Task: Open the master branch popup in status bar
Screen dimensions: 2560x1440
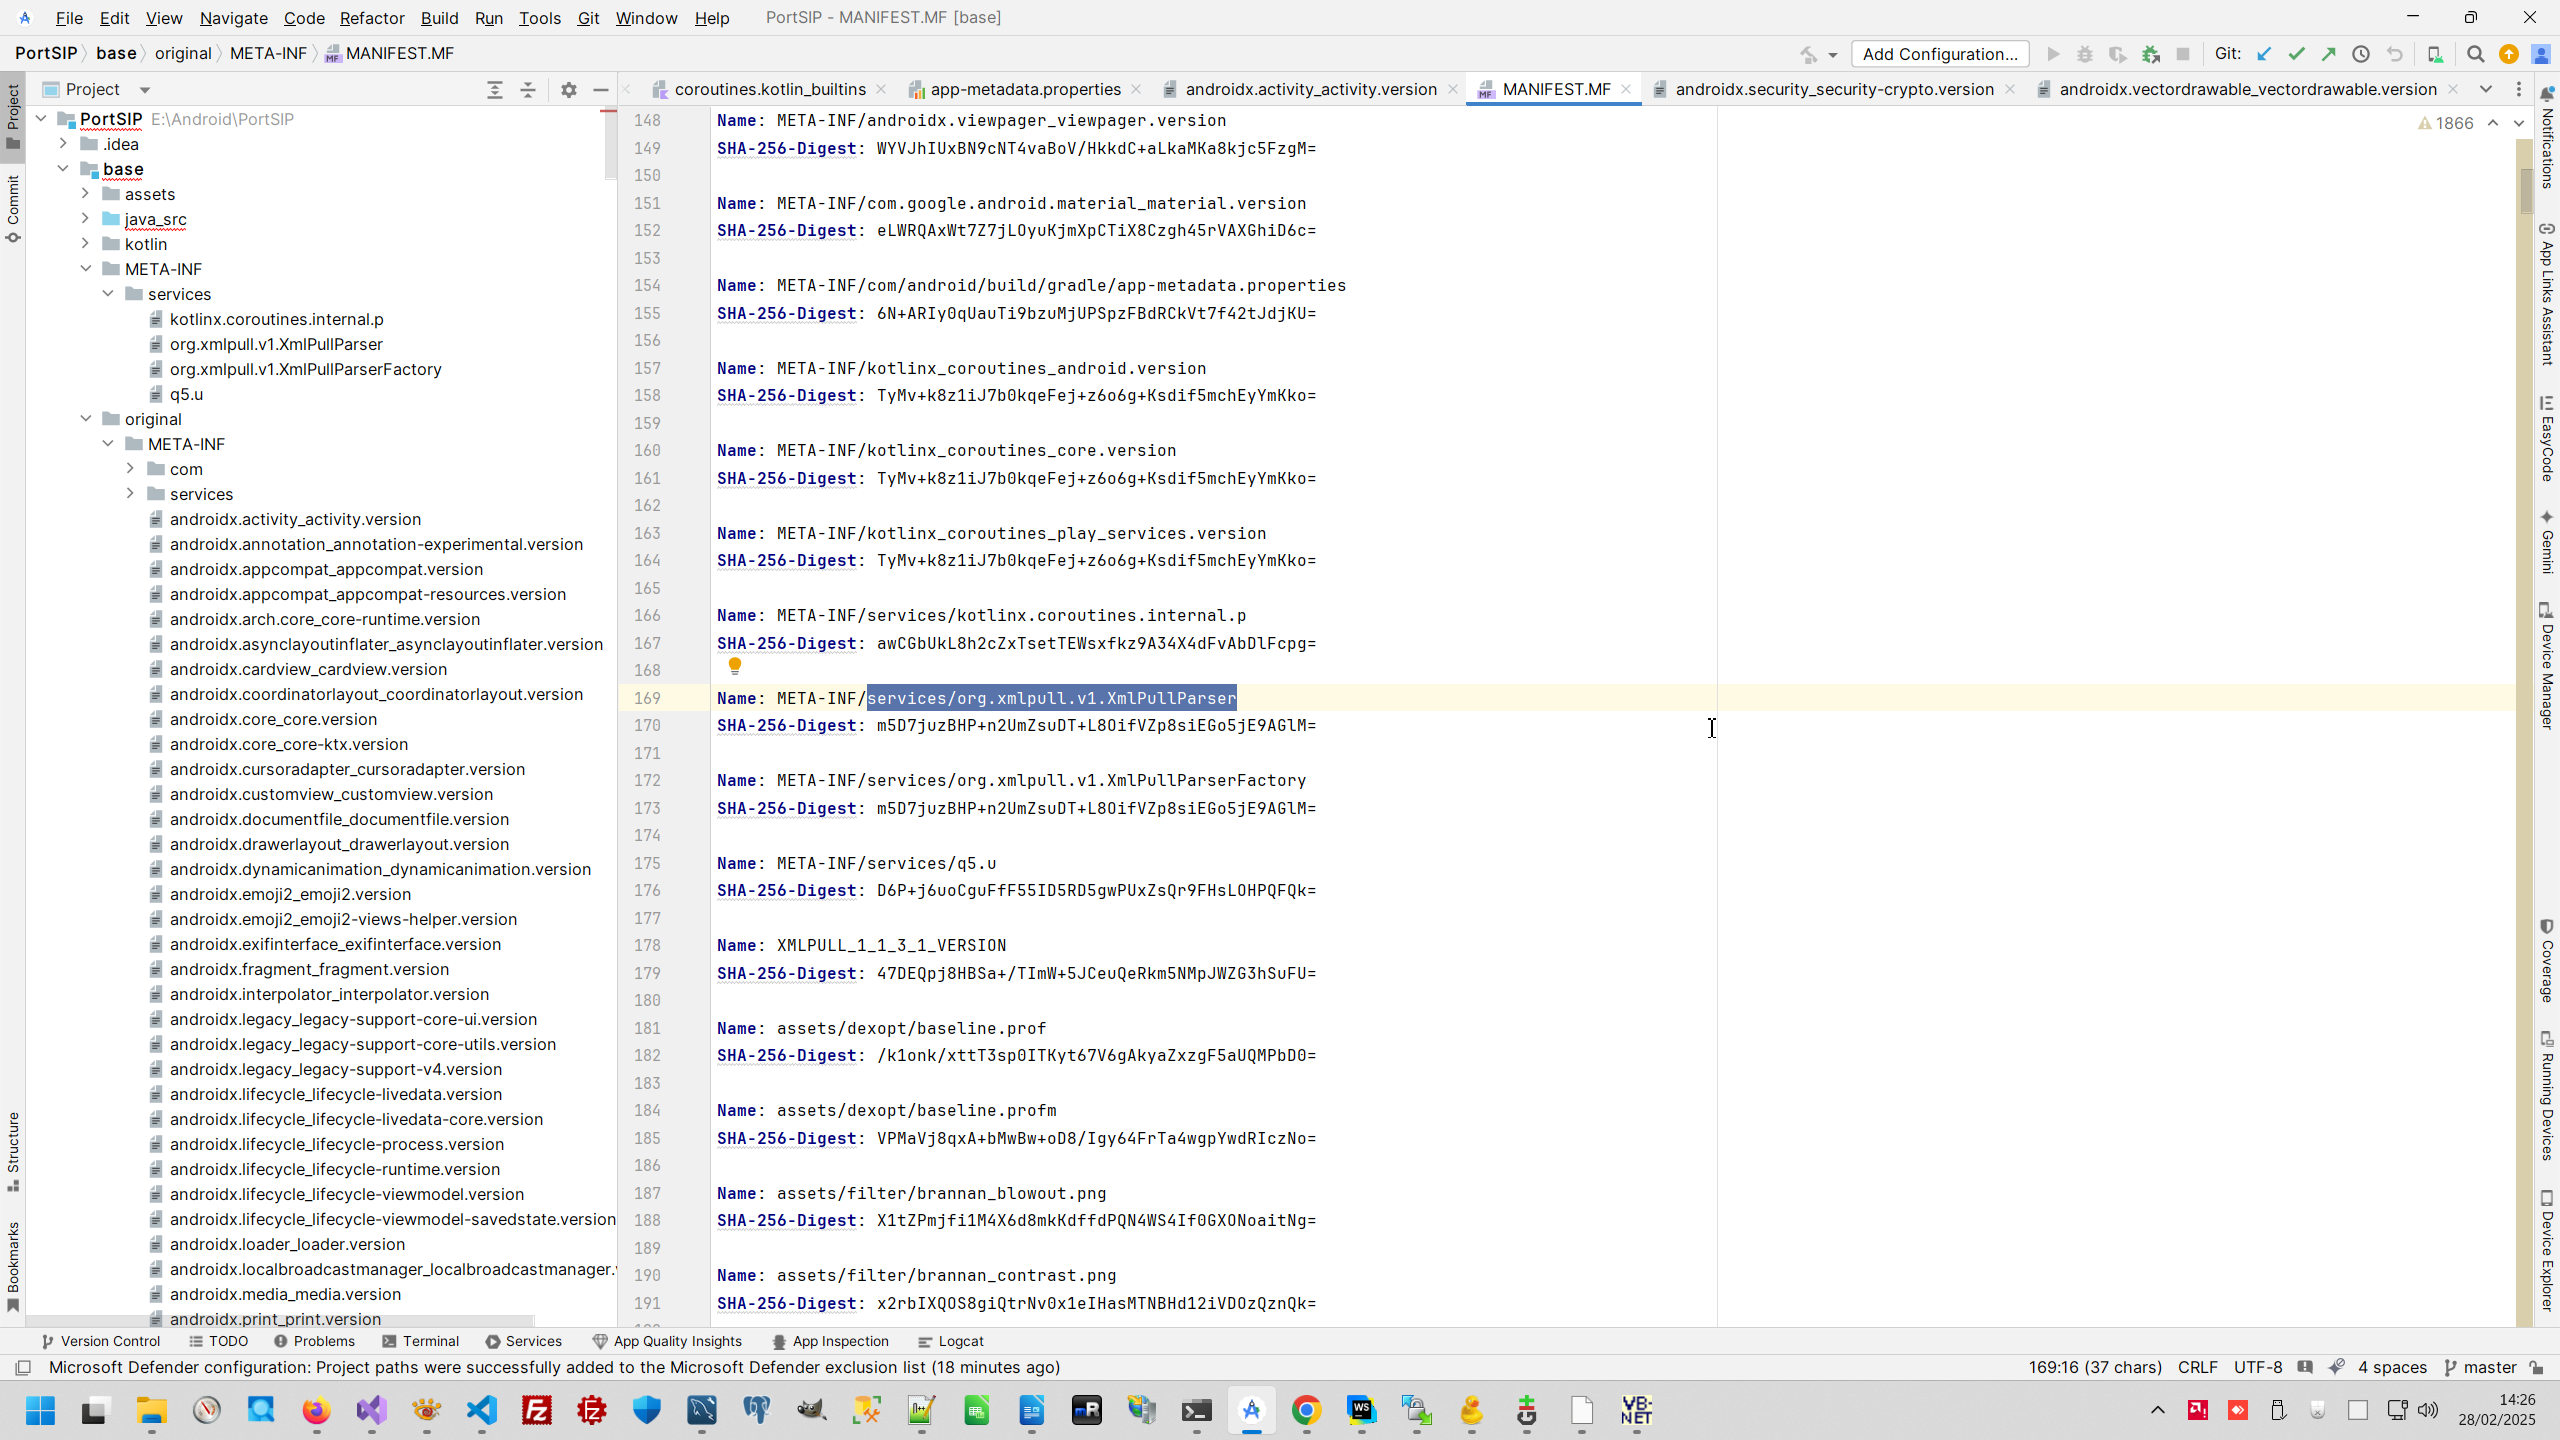Action: (x=2481, y=1367)
